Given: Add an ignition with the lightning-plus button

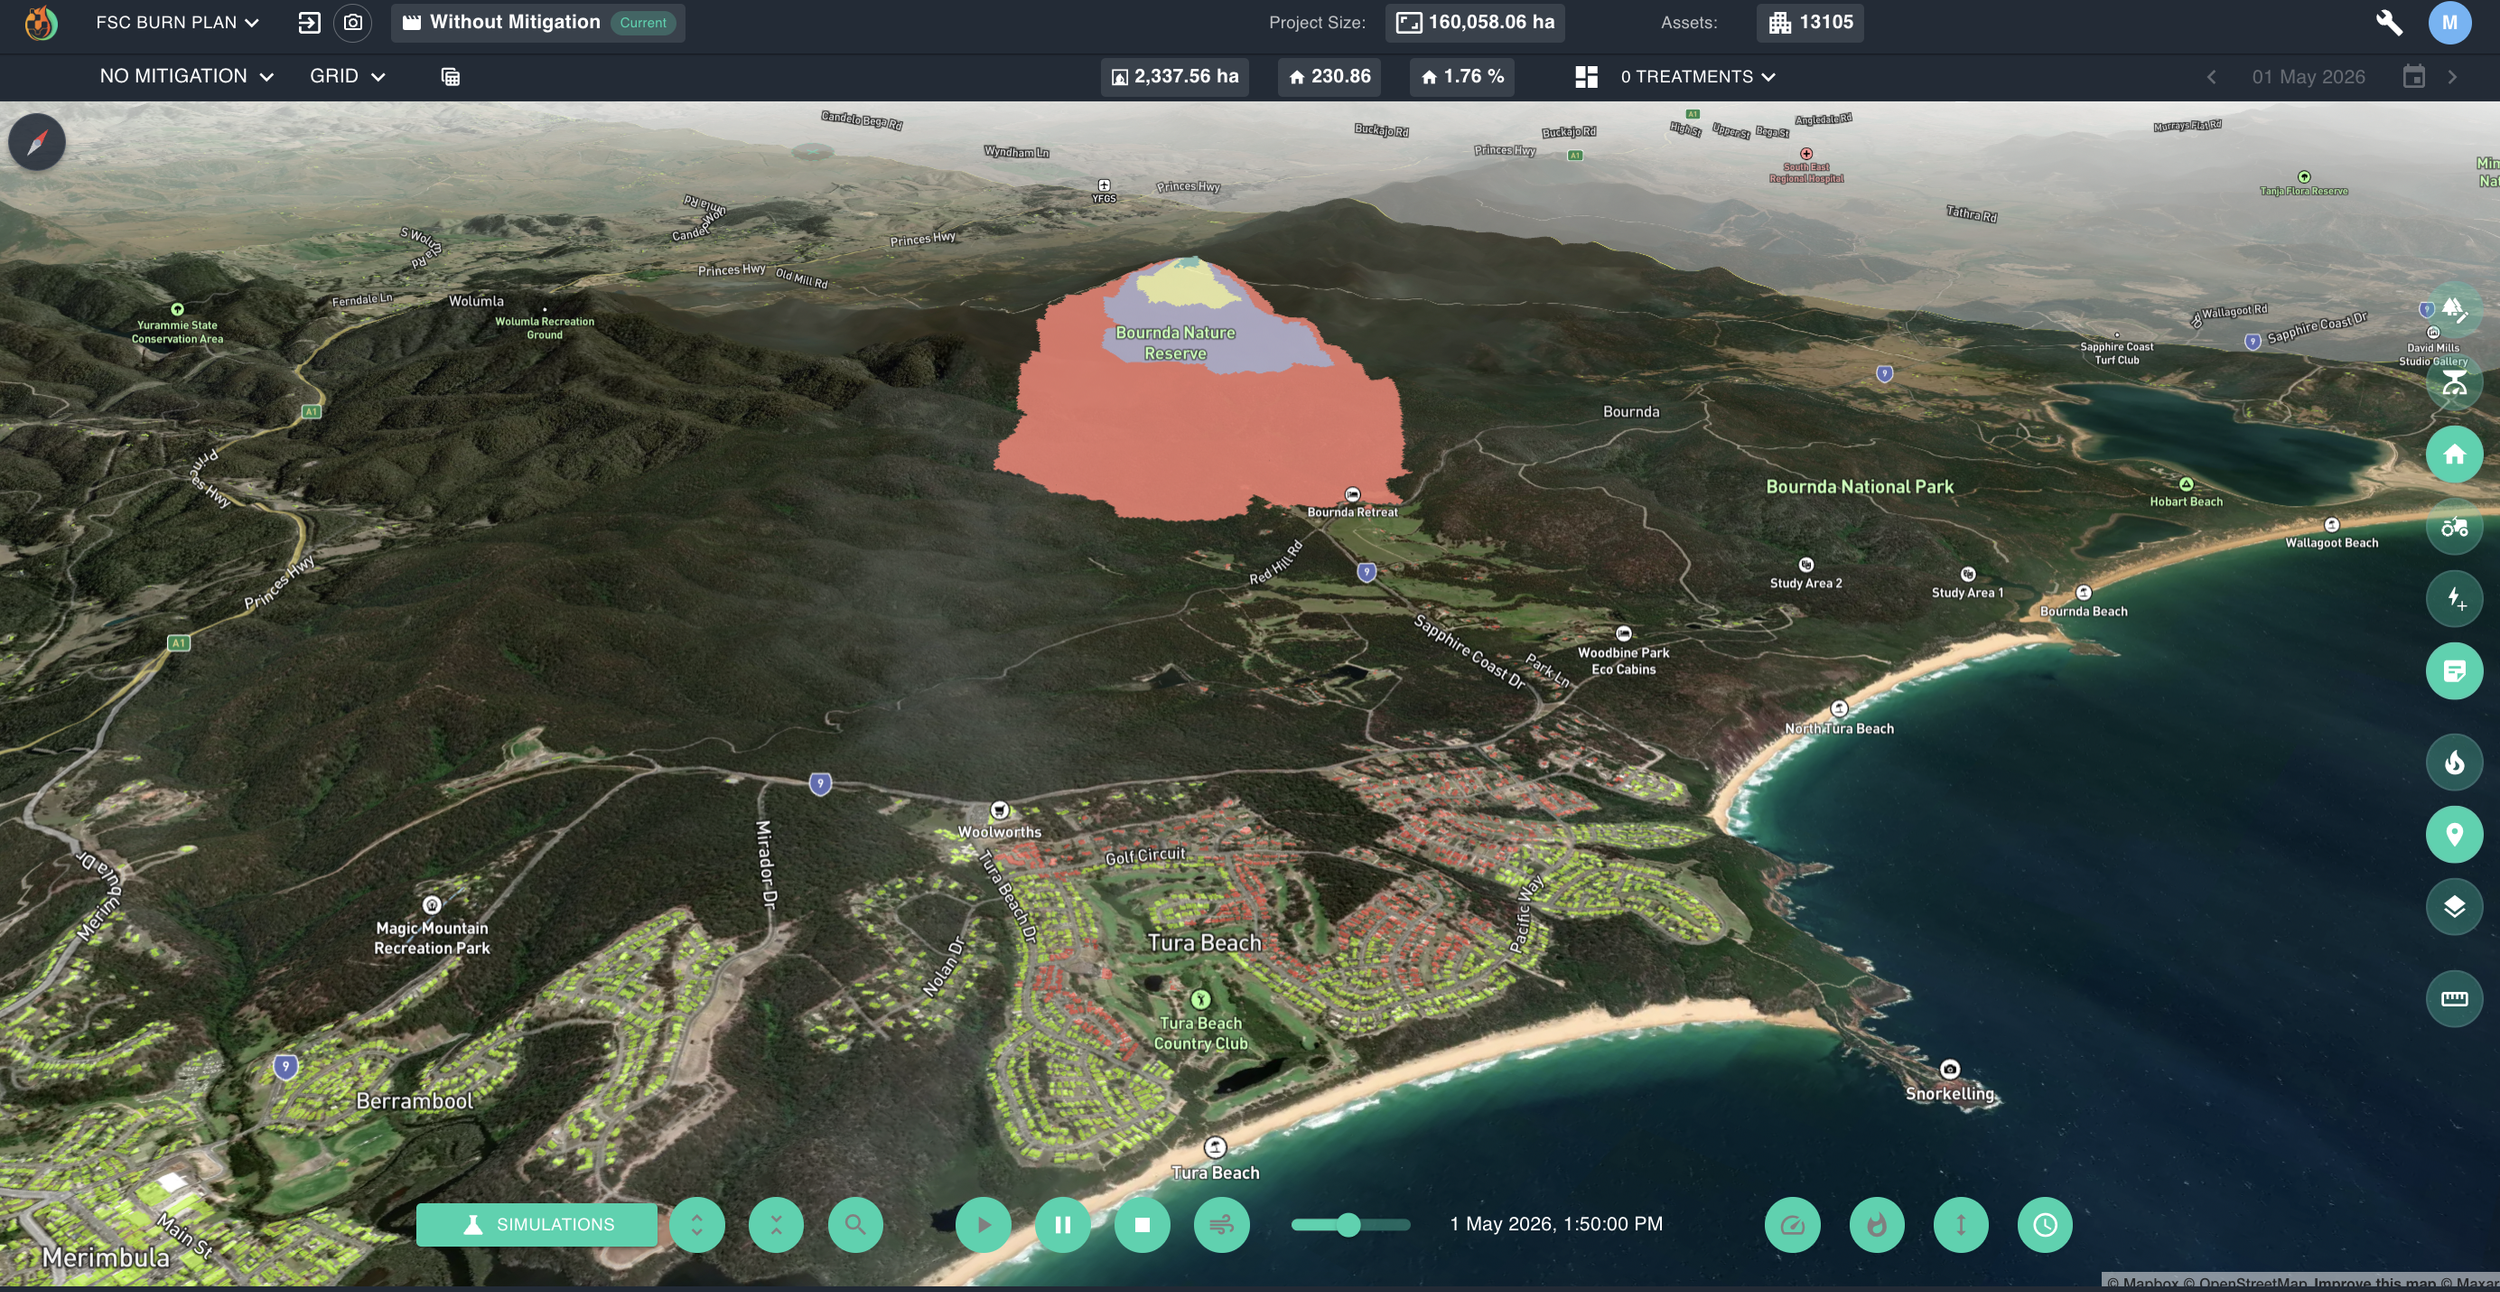Looking at the screenshot, I should 2454,599.
